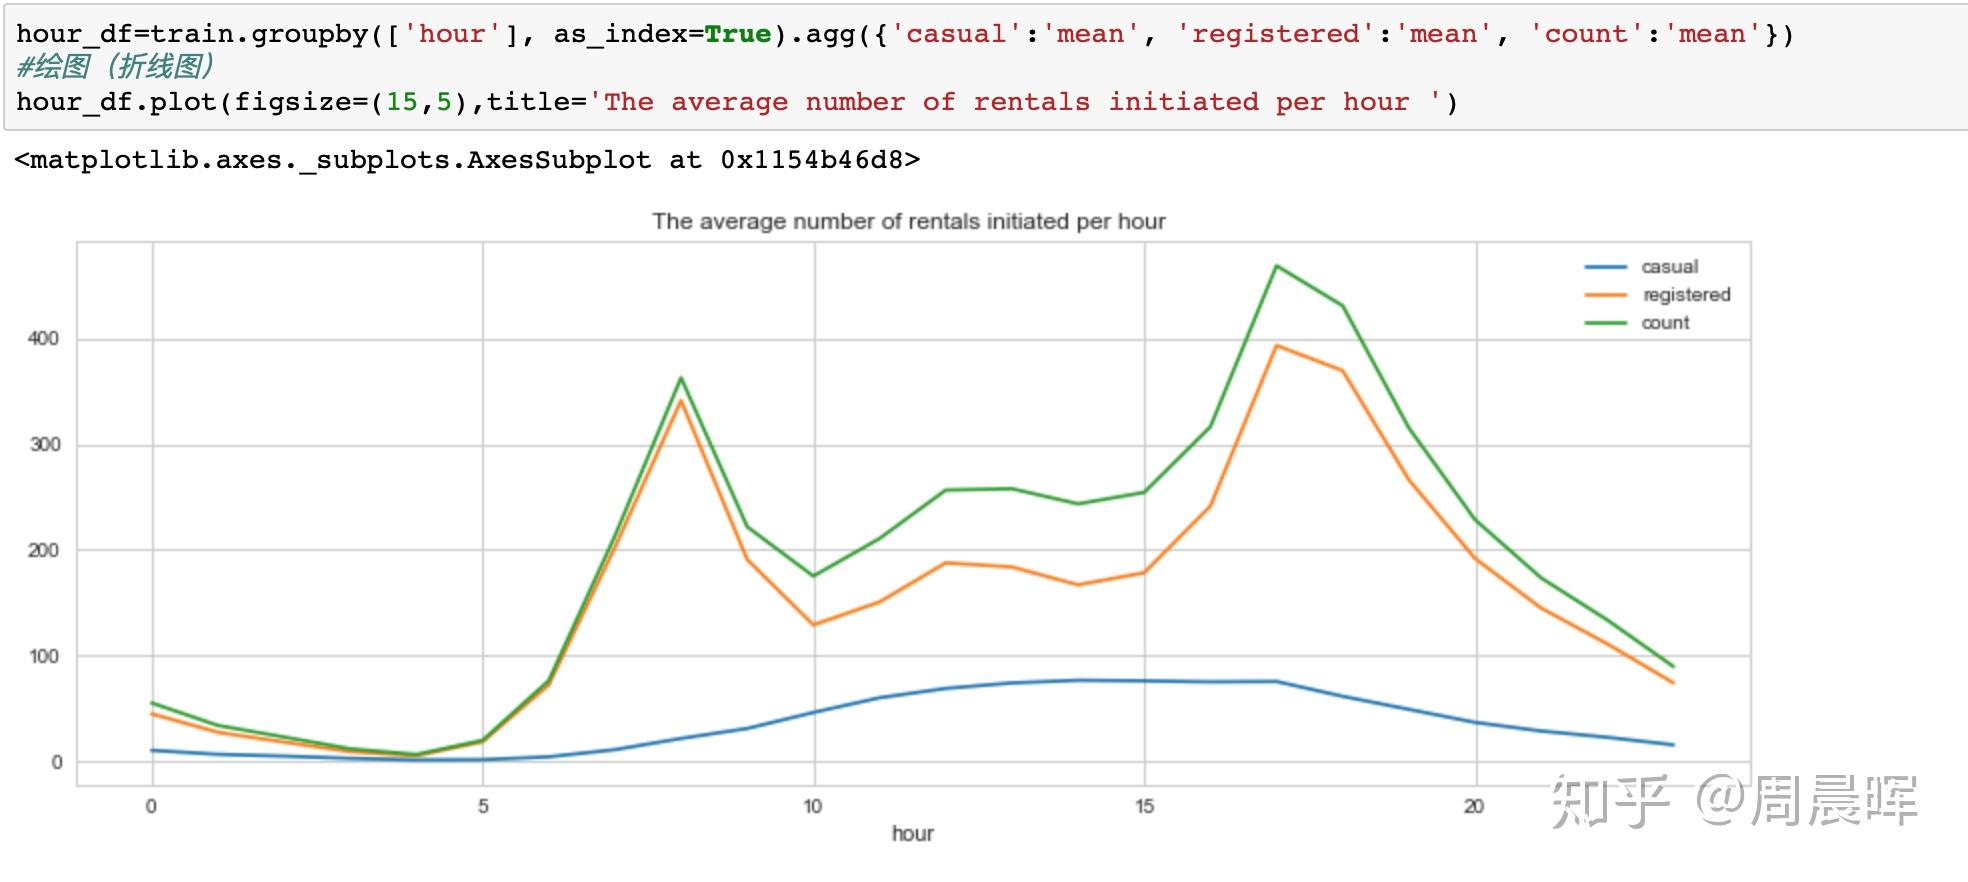Click the x-axis tick label 0
Image resolution: width=1968 pixels, height=882 pixels.
click(151, 806)
